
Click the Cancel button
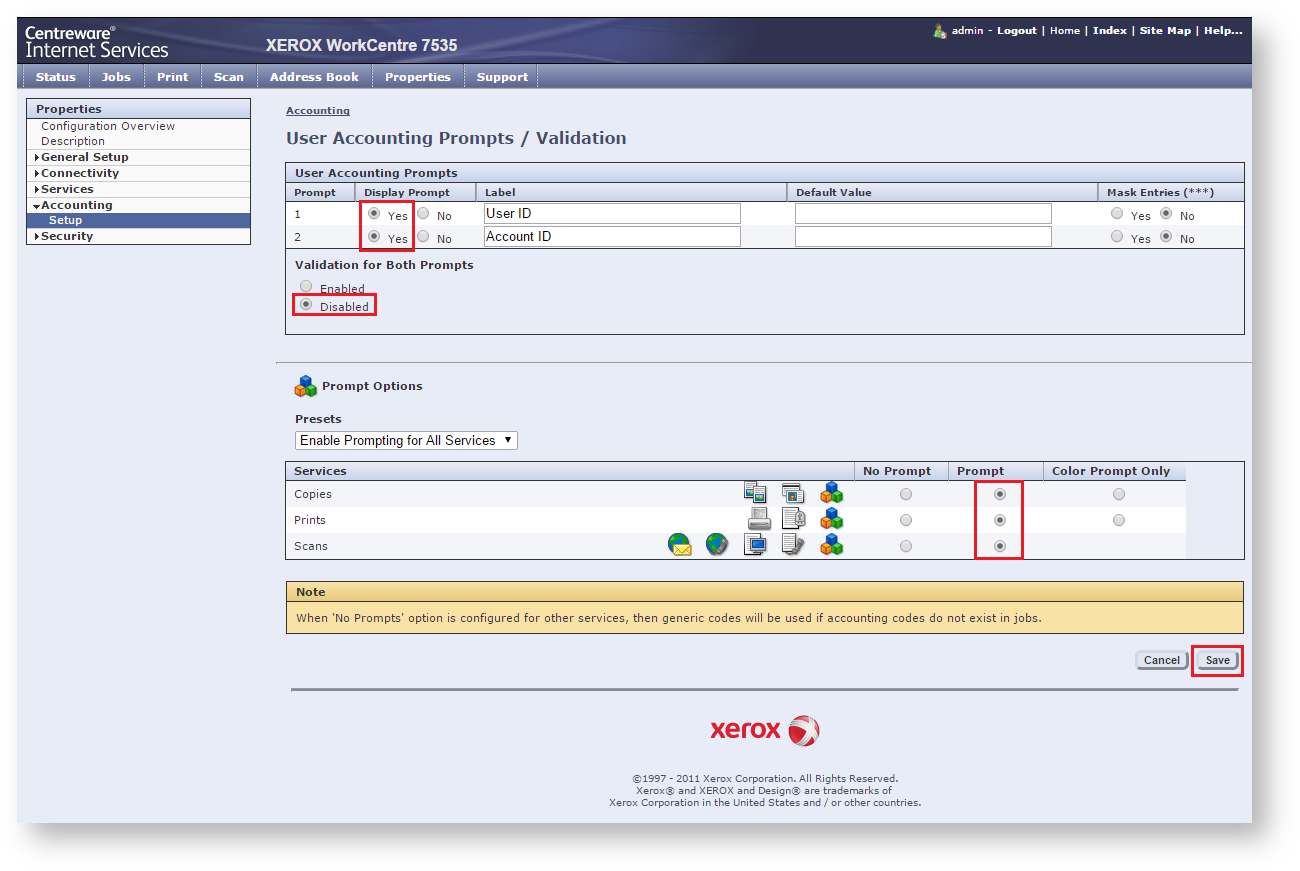(x=1162, y=660)
